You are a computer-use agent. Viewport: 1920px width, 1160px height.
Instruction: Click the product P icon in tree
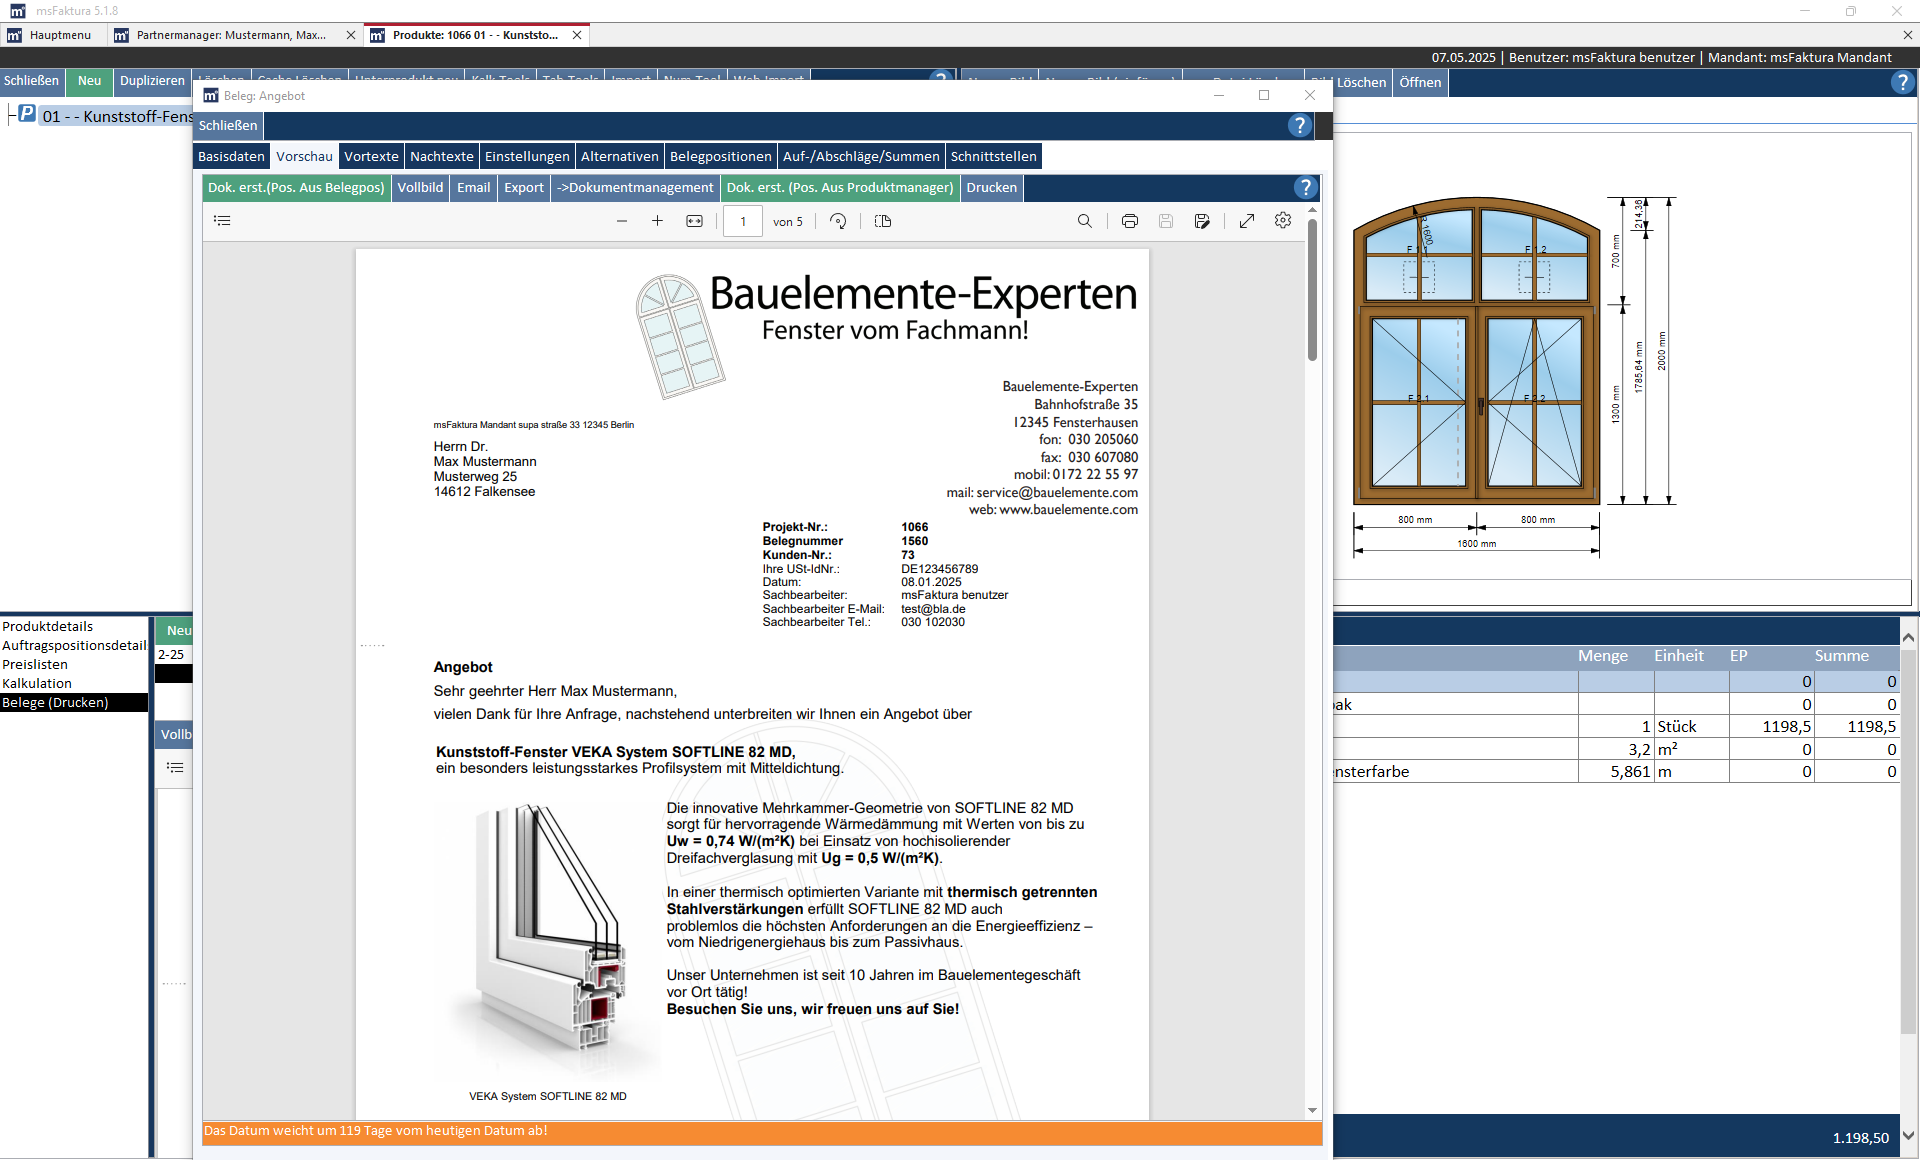[x=27, y=114]
